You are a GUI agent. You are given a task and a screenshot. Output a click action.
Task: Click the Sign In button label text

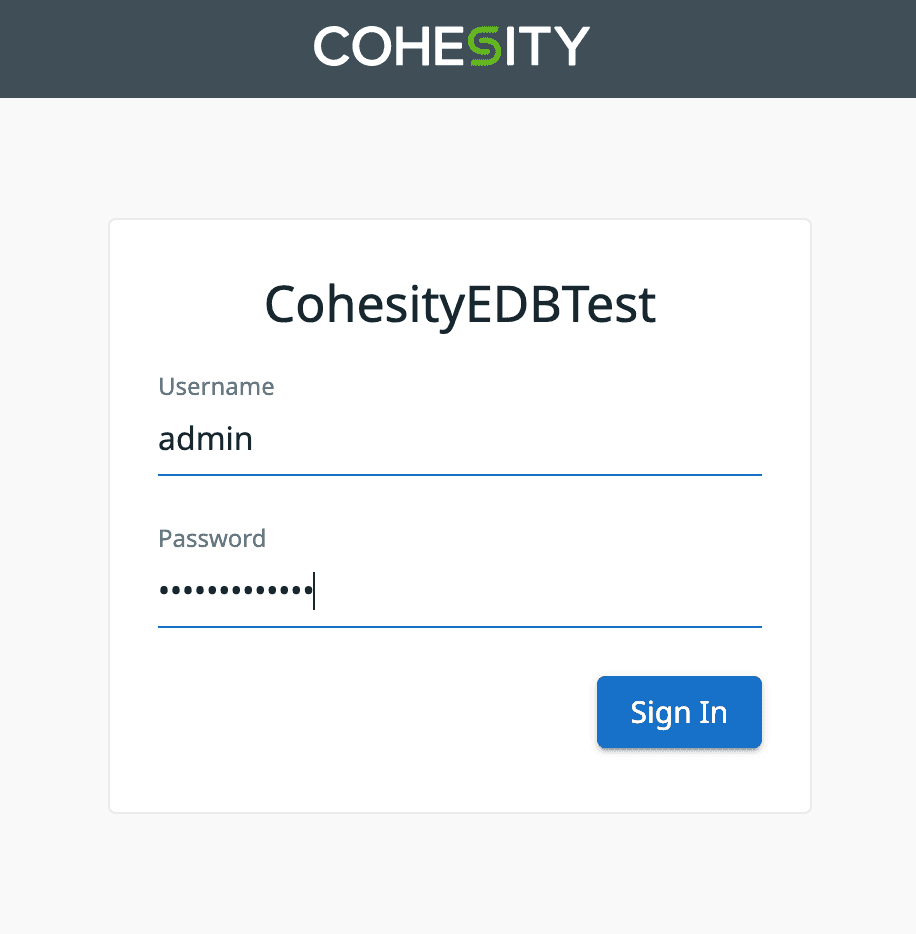pyautogui.click(x=679, y=712)
